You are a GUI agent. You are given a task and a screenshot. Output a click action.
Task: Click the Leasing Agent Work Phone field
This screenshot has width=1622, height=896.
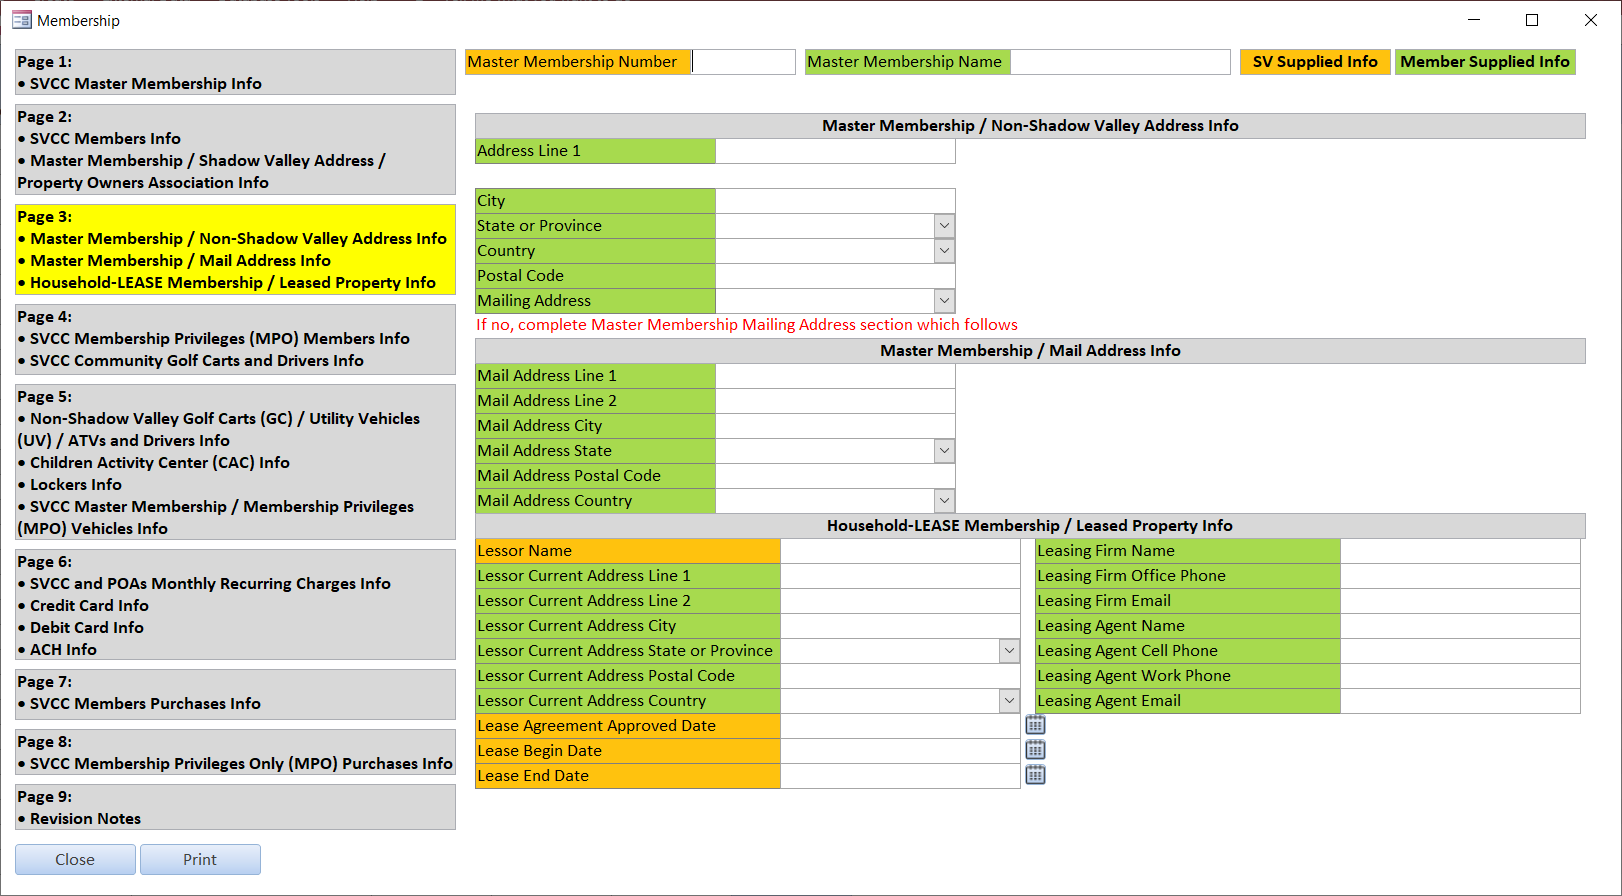(x=1460, y=676)
